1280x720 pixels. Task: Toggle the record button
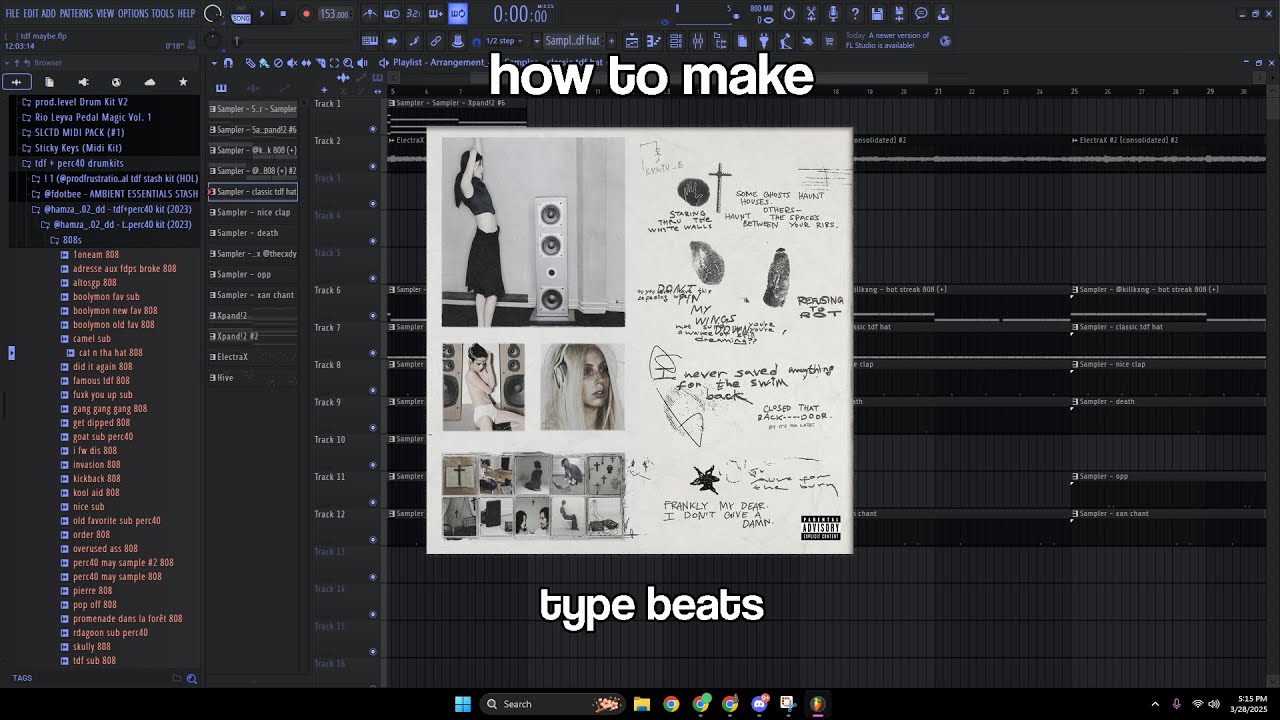(x=306, y=14)
